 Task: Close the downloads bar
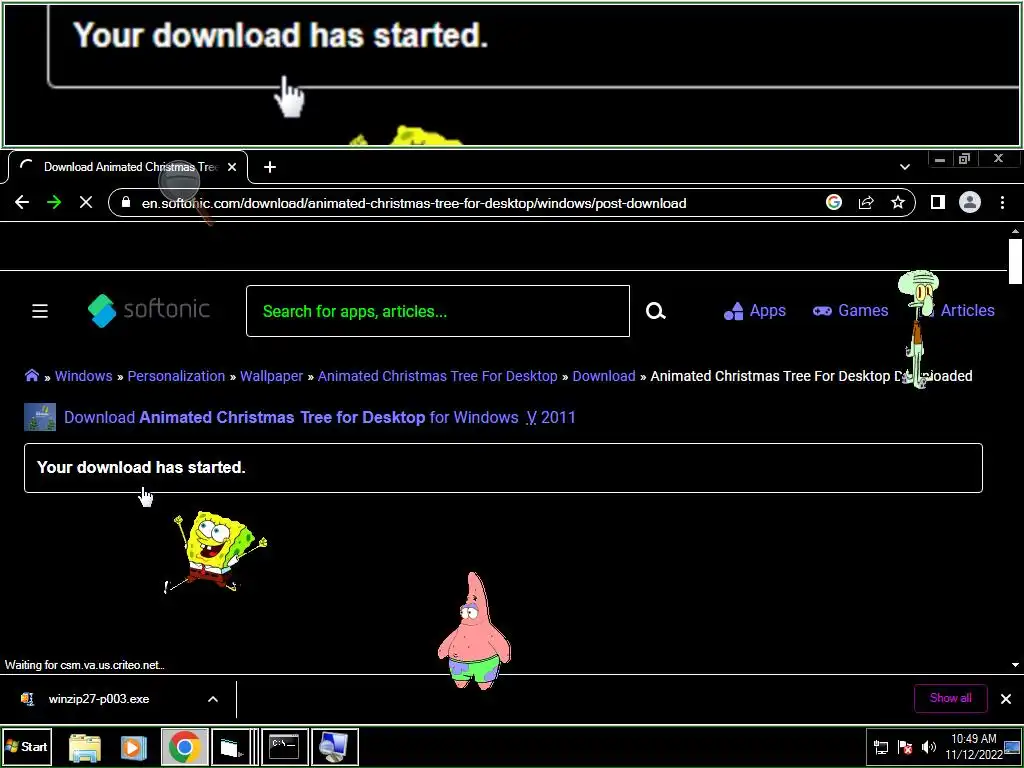pos(1006,699)
